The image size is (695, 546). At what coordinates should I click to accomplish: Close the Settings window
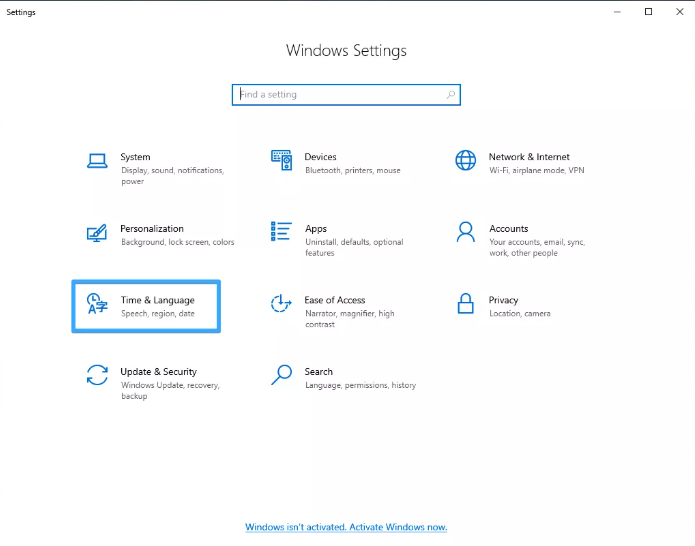(x=679, y=12)
